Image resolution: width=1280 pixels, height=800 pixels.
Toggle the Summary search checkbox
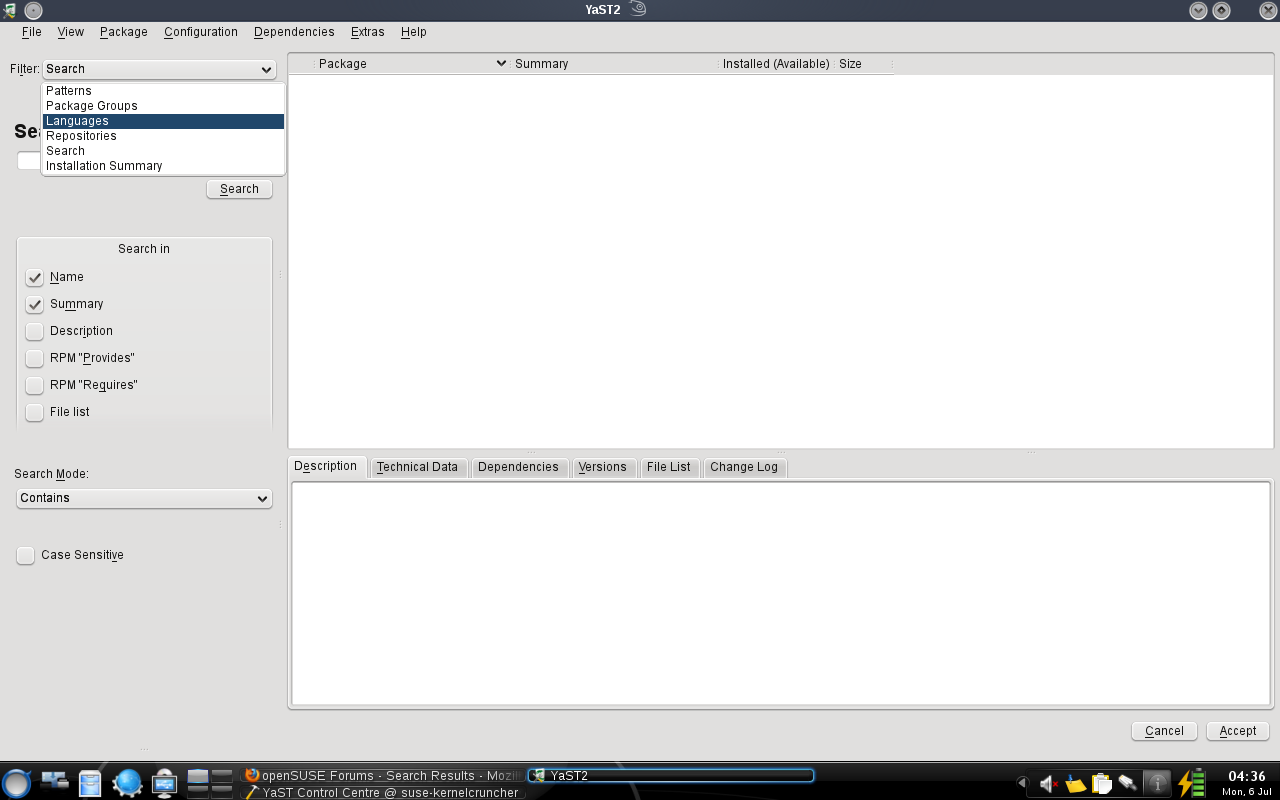[x=35, y=304]
